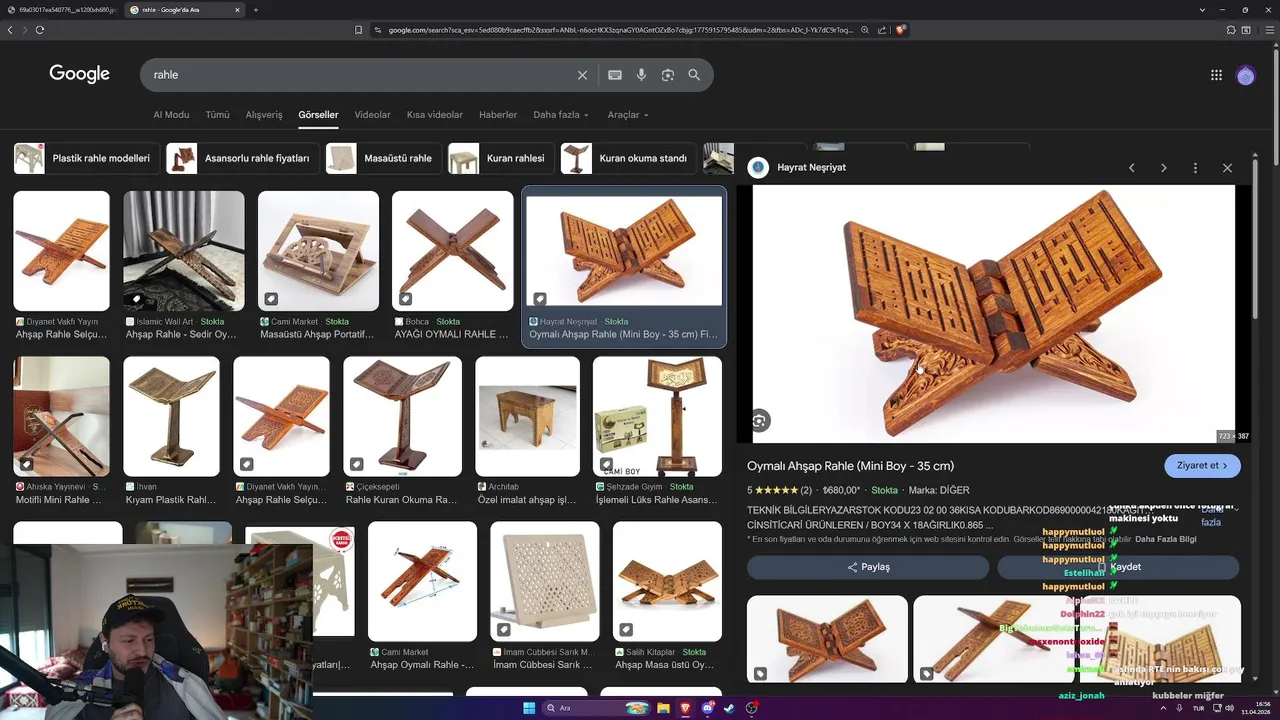Open İhvan Kıyam Plastik Rahle thumbnail
Screen dimensions: 1280x720
(x=171, y=416)
